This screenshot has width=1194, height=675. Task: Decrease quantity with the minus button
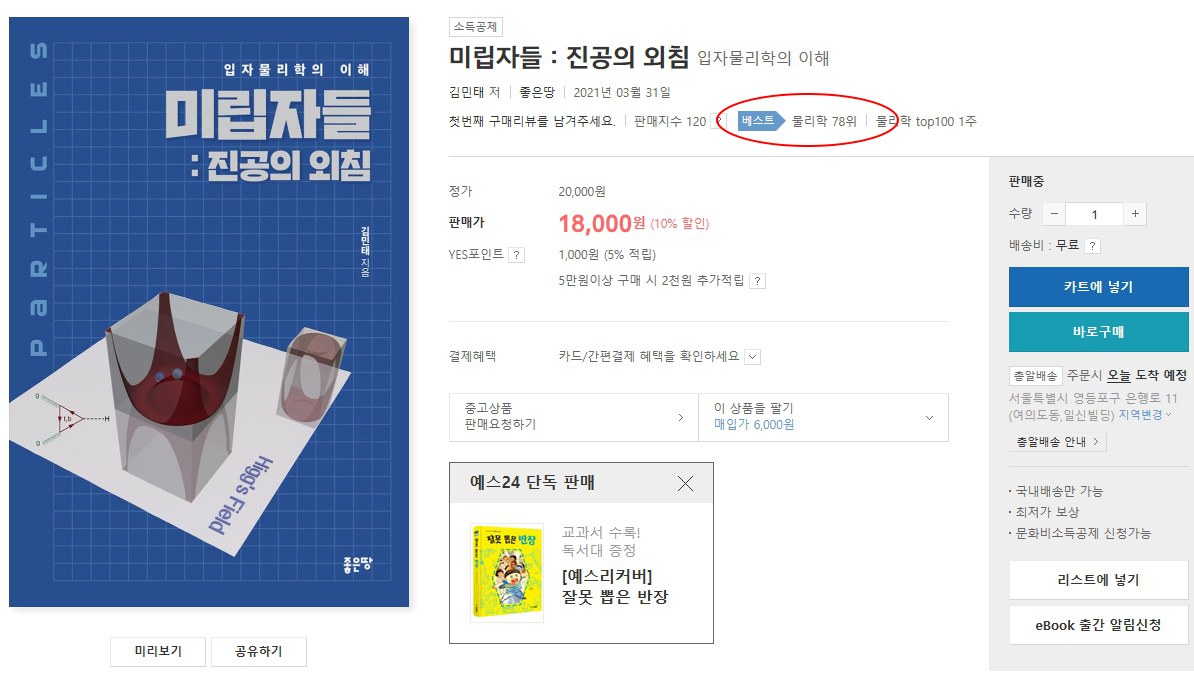click(x=1054, y=214)
